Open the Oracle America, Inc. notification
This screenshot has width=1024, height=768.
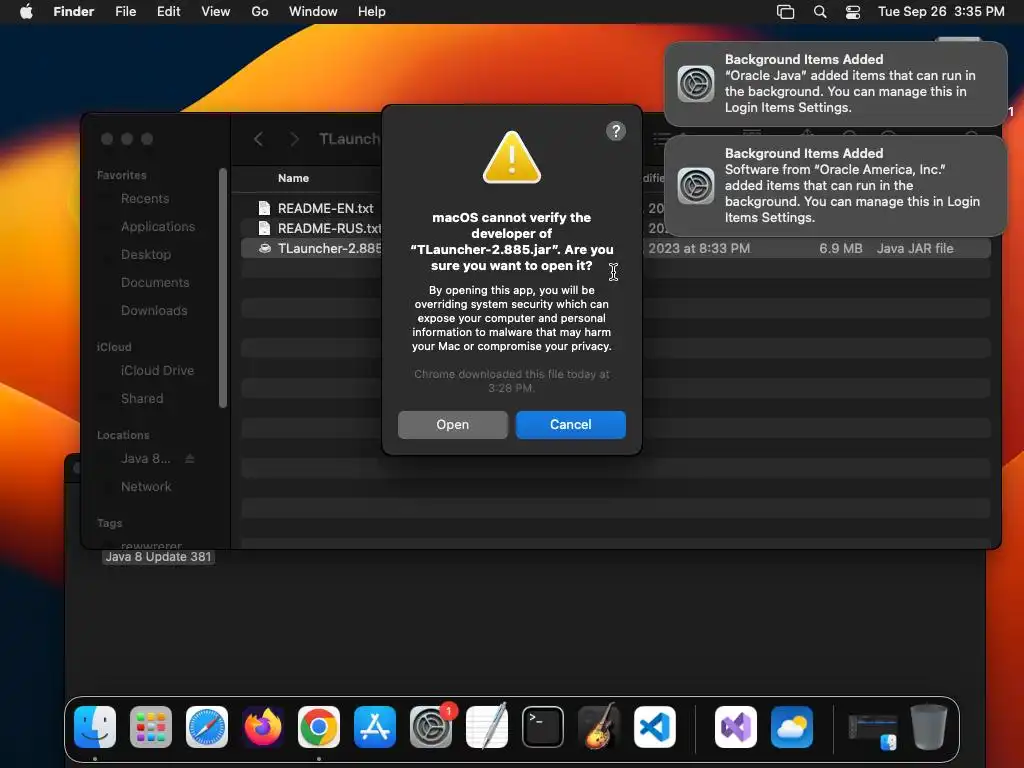pos(835,185)
